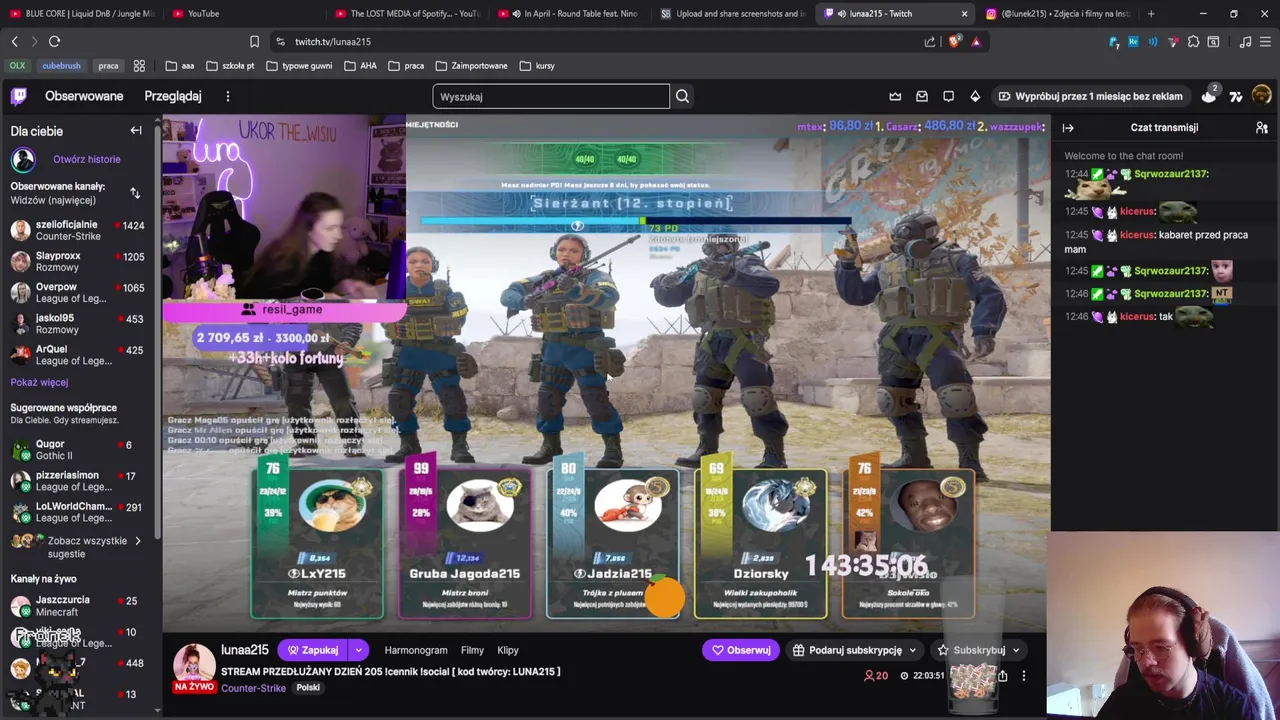Open Overpow channel in sidebar
The image size is (1280, 720).
point(78,293)
